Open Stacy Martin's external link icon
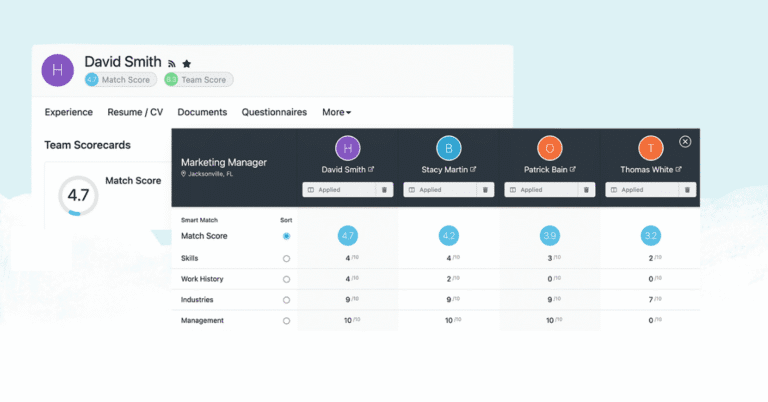Image resolution: width=768 pixels, height=402 pixels. (x=473, y=169)
